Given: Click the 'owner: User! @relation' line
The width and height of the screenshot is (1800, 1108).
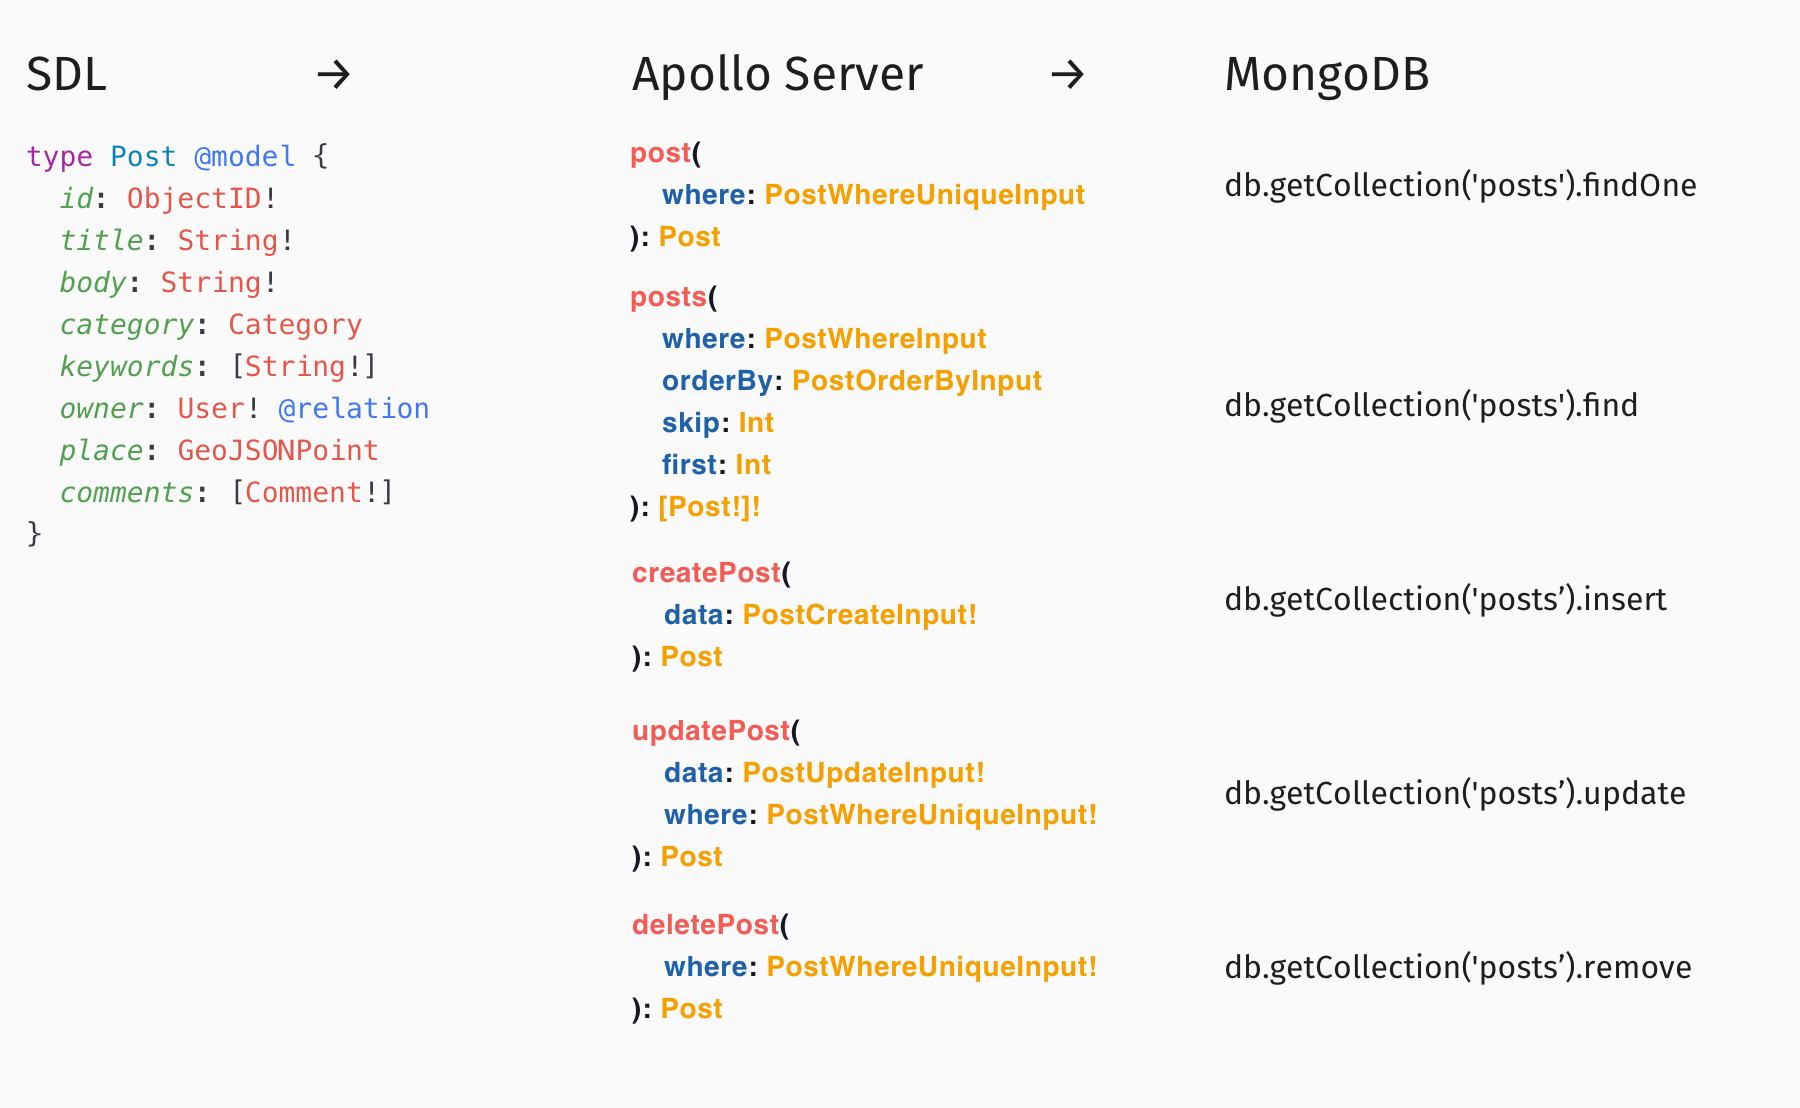Looking at the screenshot, I should click(x=244, y=409).
